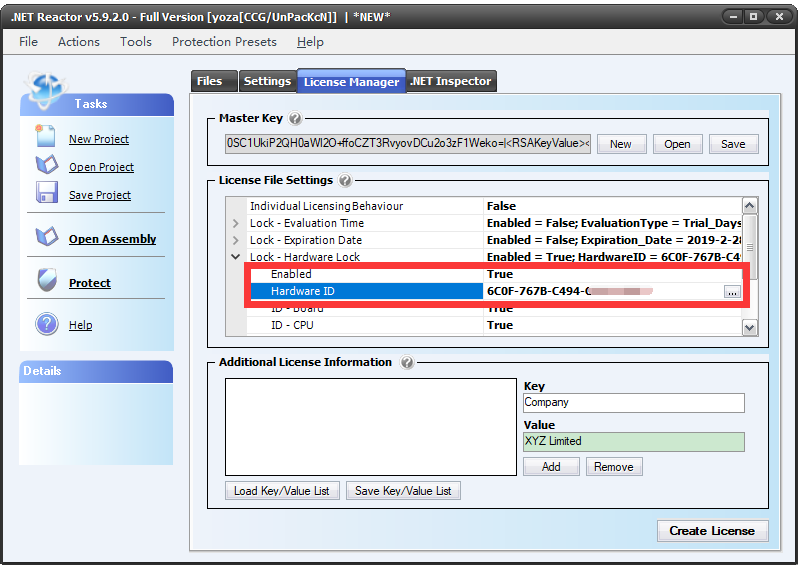Screen dimensions: 798x565
Task: Click the Master Key text field
Action: [x=408, y=144]
